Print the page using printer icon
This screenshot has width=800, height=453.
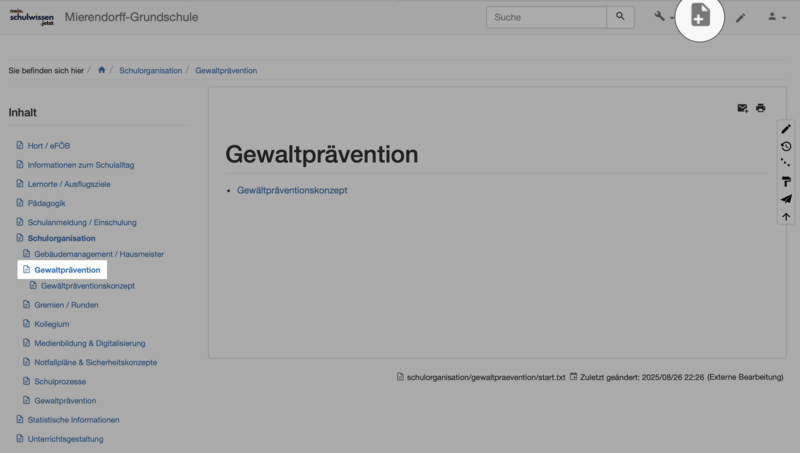[x=761, y=108]
